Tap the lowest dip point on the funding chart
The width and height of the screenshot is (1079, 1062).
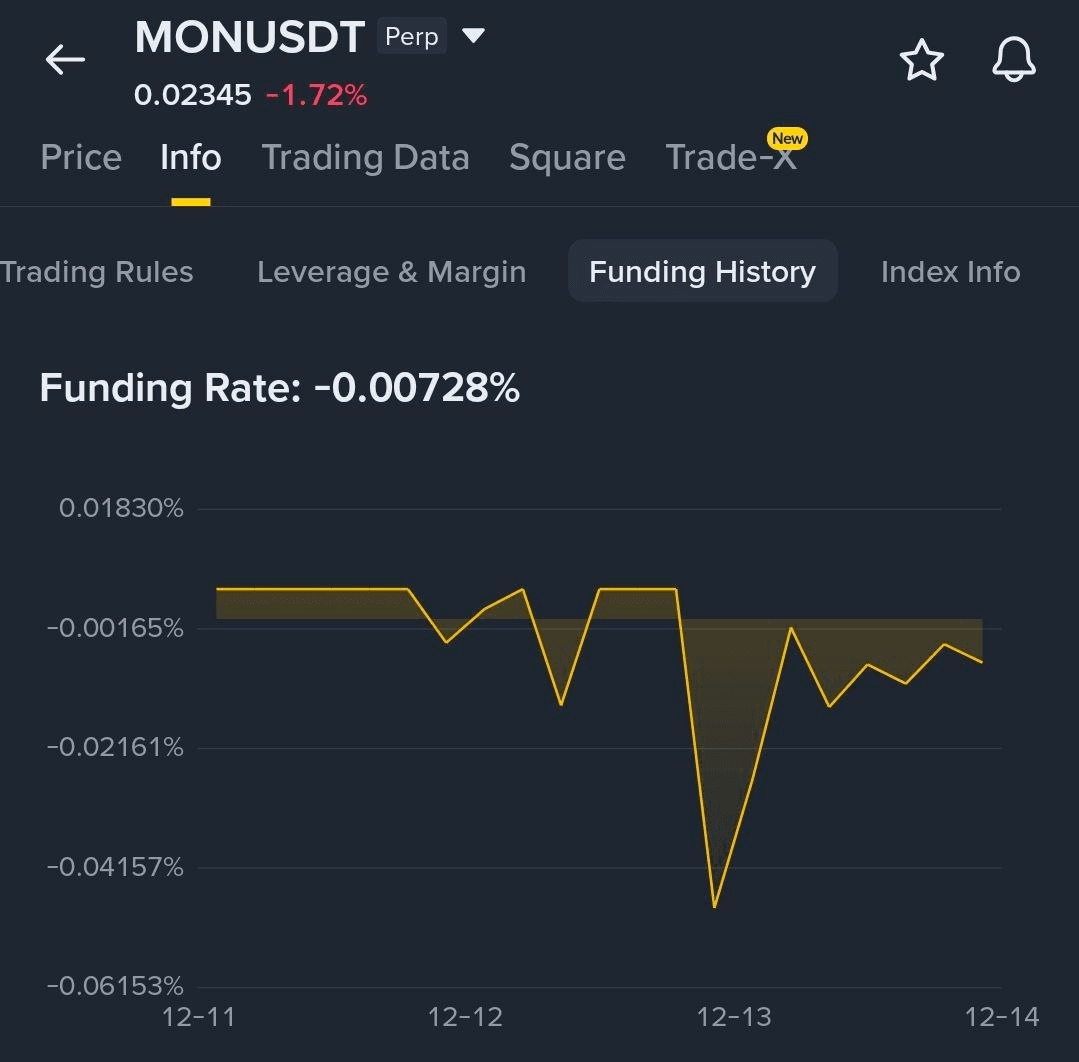tap(714, 906)
